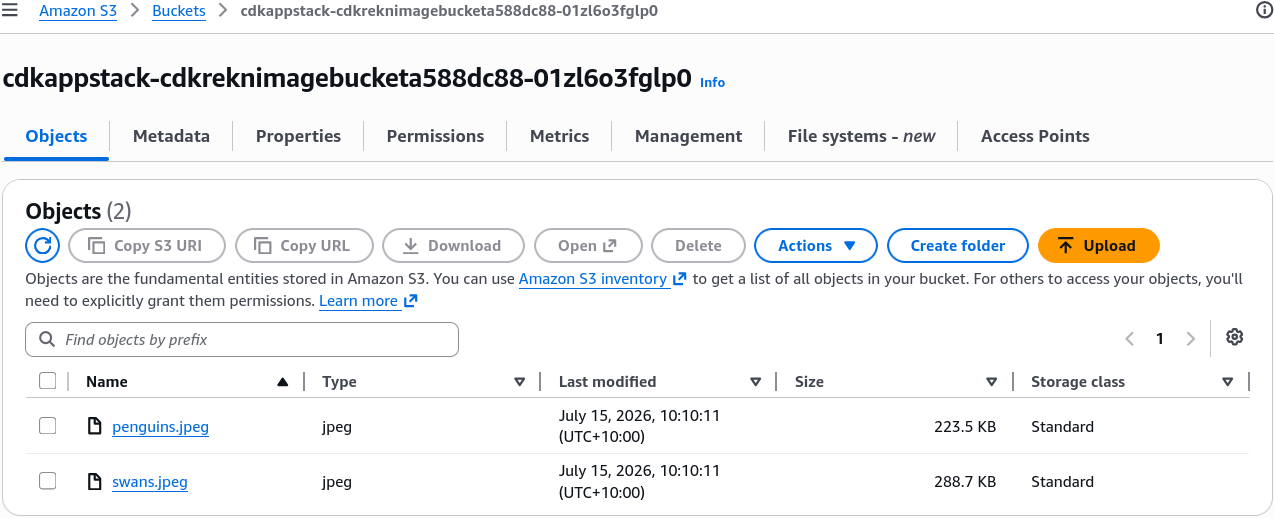Click the jpeg type cell for swans.jpeg
This screenshot has height=518, width=1274.
[x=337, y=482]
